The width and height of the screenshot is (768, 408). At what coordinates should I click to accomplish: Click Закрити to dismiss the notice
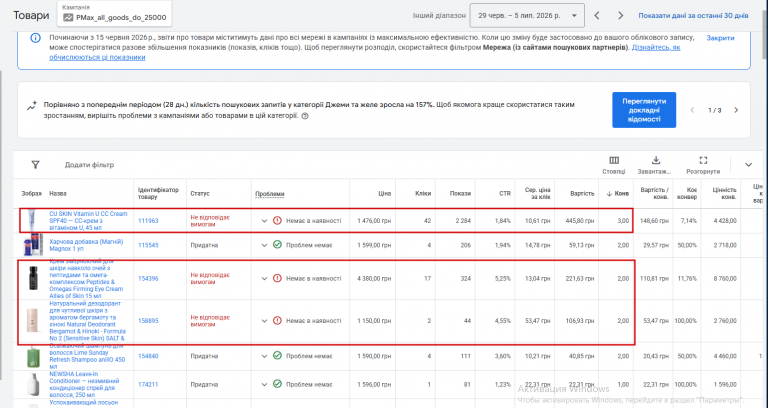pyautogui.click(x=720, y=38)
